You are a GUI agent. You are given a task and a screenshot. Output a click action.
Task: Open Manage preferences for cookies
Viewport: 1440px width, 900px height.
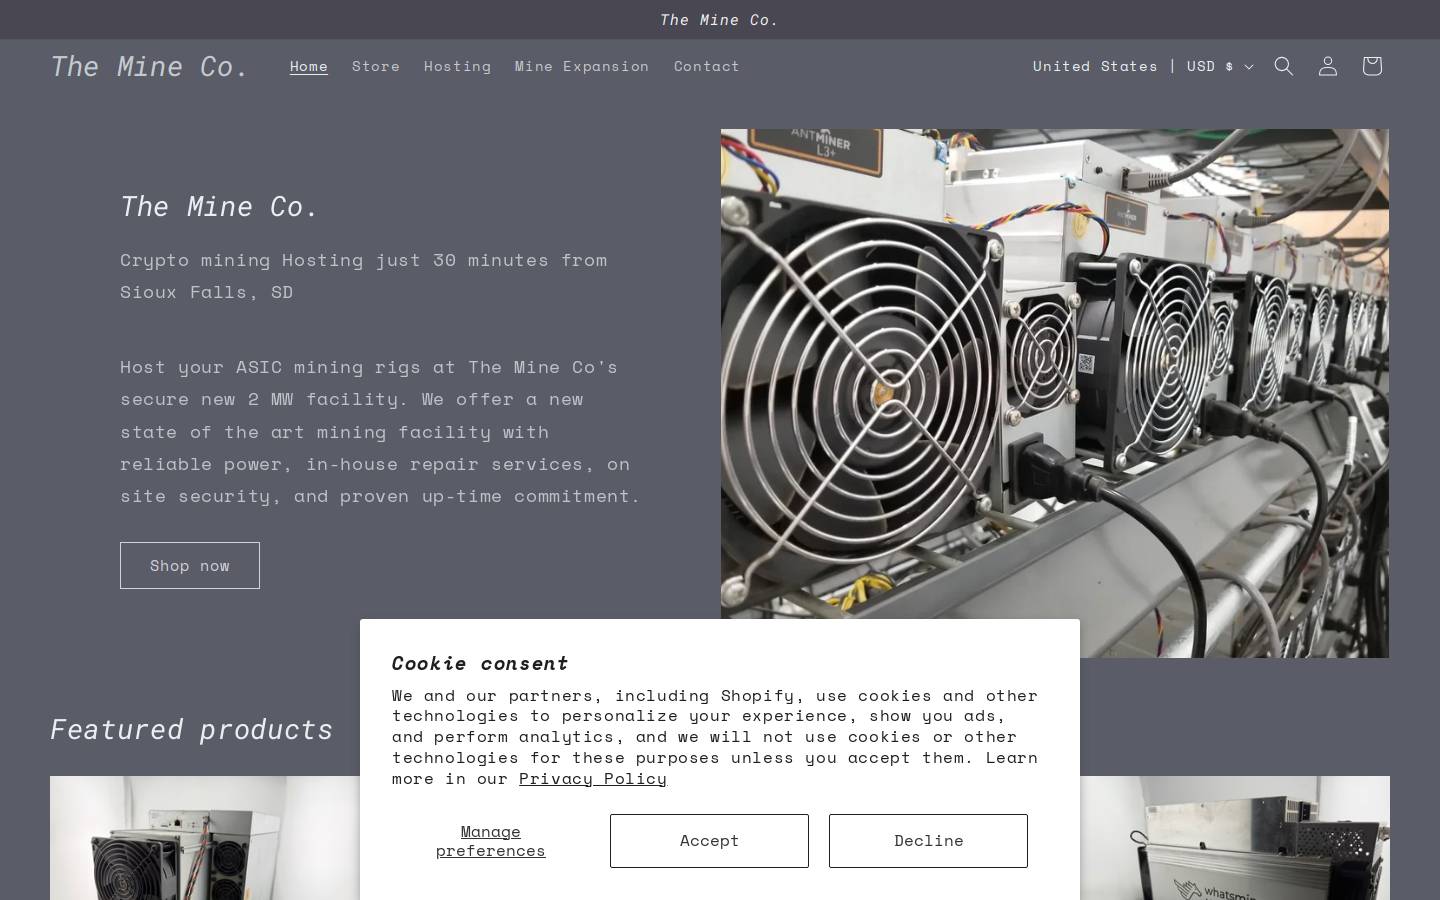(x=491, y=841)
